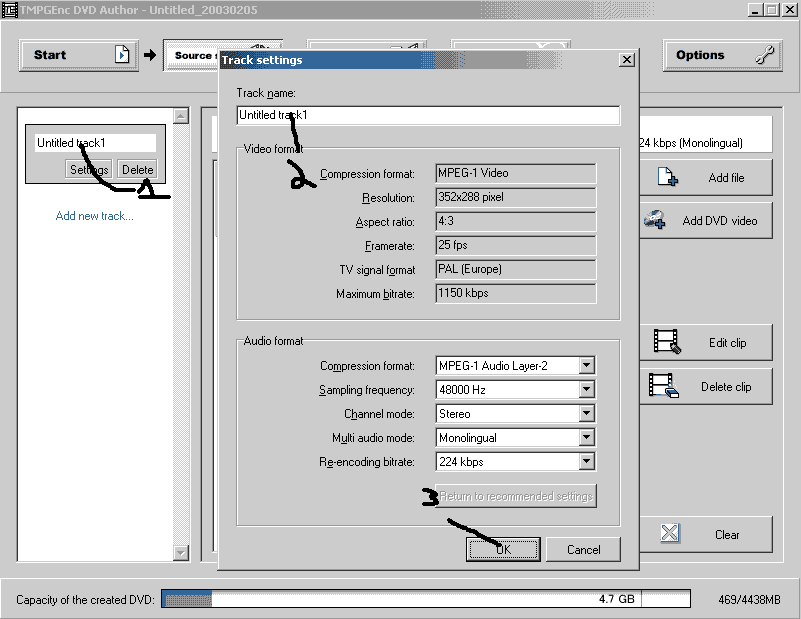This screenshot has height=619, width=801.
Task: Close the Track settings dialog
Action: [627, 60]
